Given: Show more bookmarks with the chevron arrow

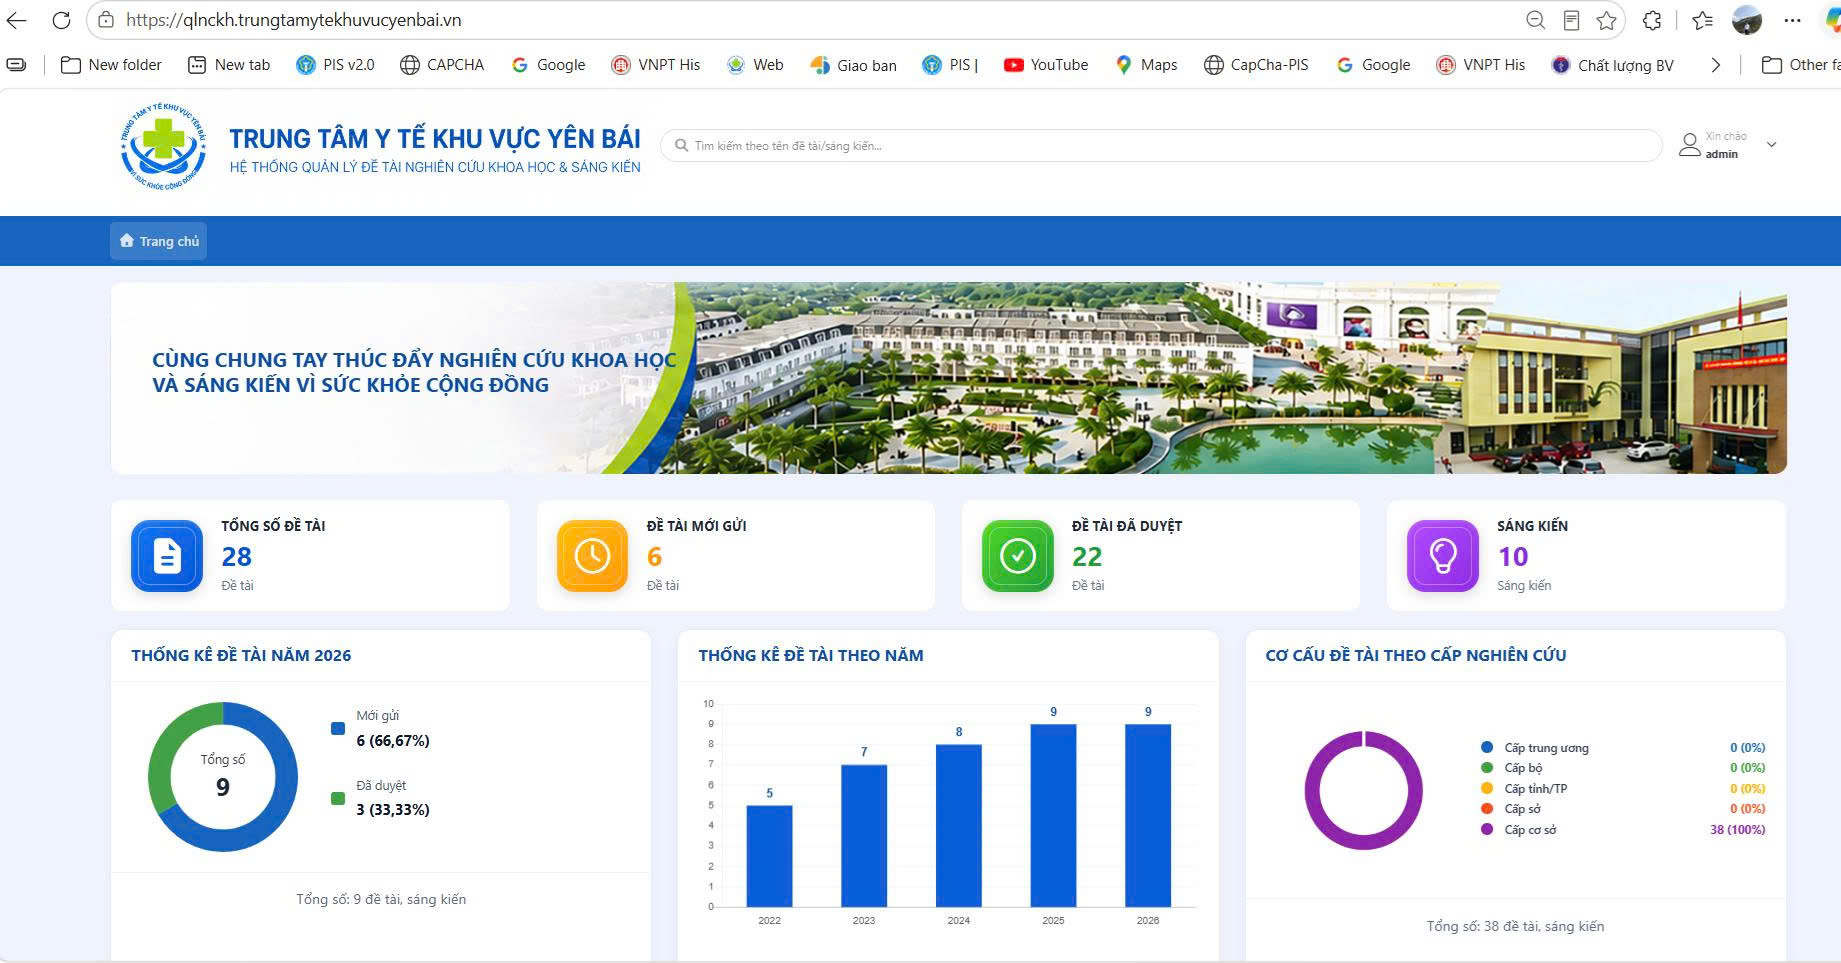Looking at the screenshot, I should pos(1716,65).
